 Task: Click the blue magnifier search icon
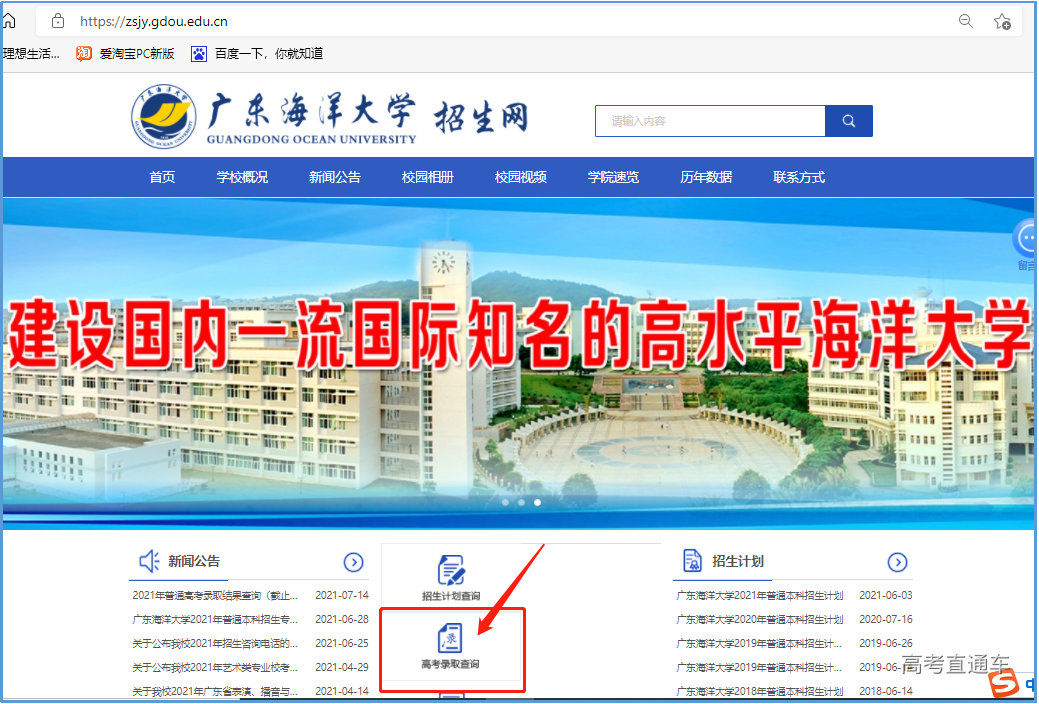[x=848, y=120]
